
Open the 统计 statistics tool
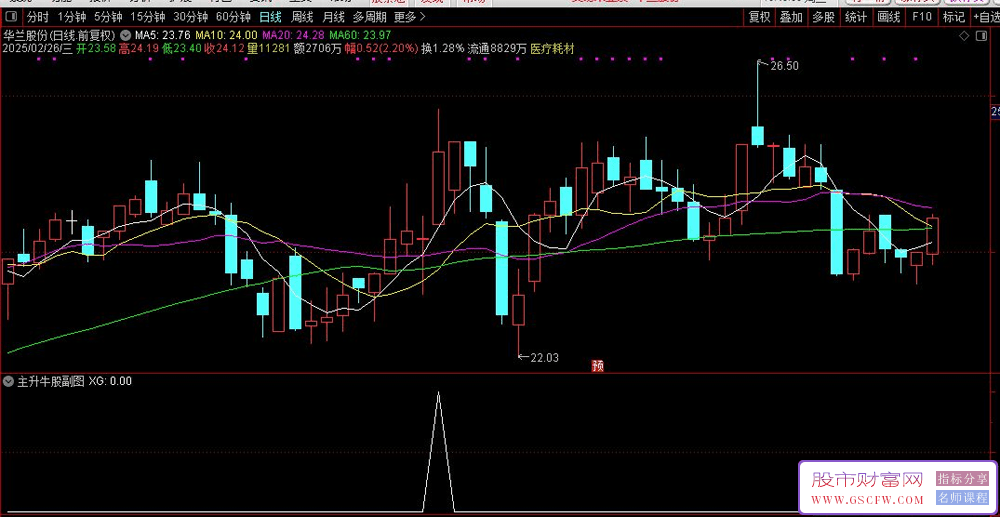click(x=856, y=17)
